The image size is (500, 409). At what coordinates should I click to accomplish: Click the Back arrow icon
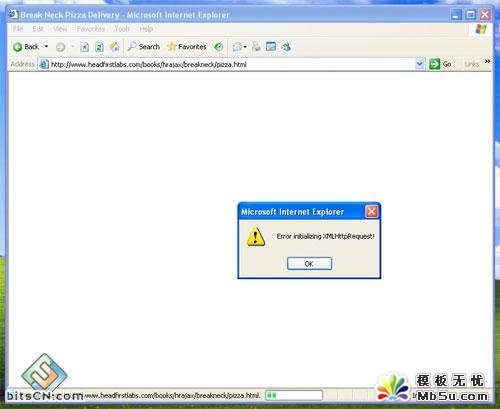coord(17,47)
